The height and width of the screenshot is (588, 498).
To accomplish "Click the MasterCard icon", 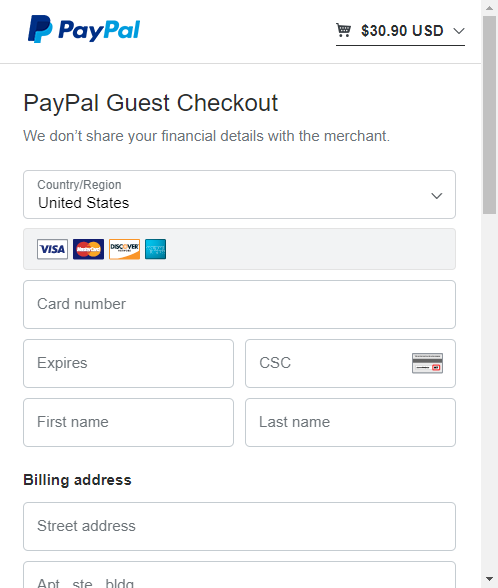I will [88, 249].
